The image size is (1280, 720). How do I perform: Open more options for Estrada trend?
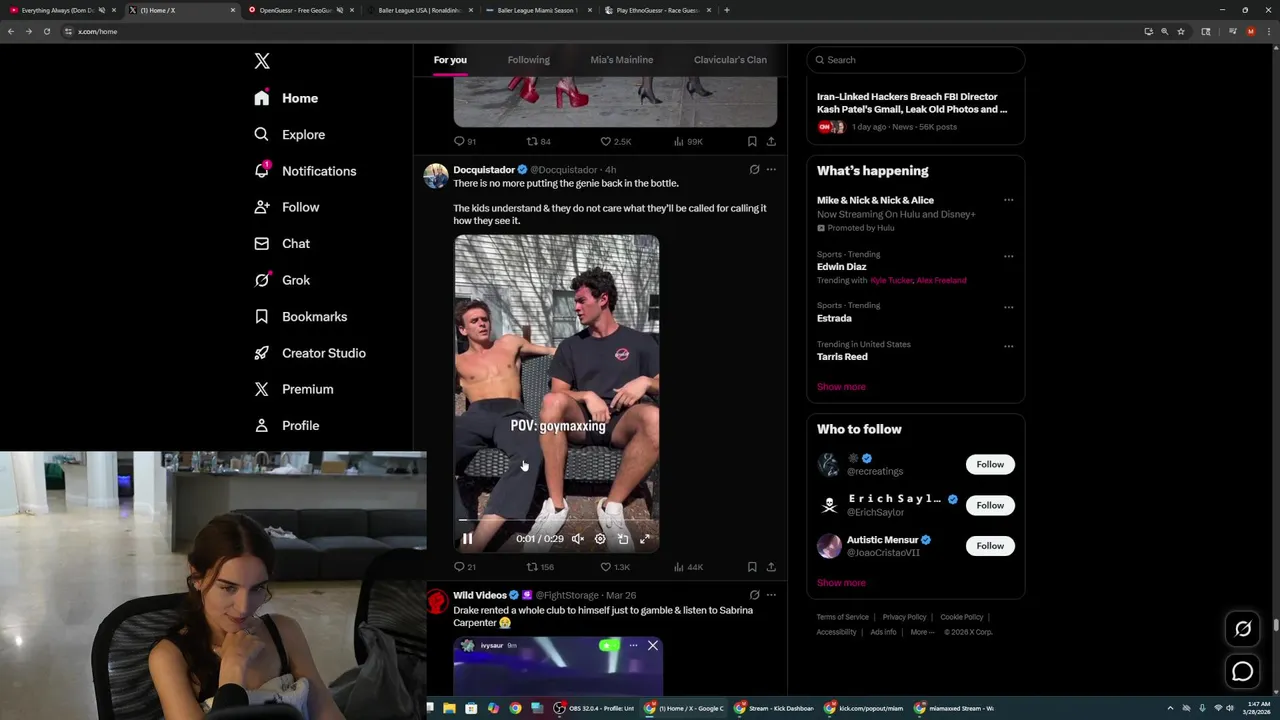coord(1008,307)
